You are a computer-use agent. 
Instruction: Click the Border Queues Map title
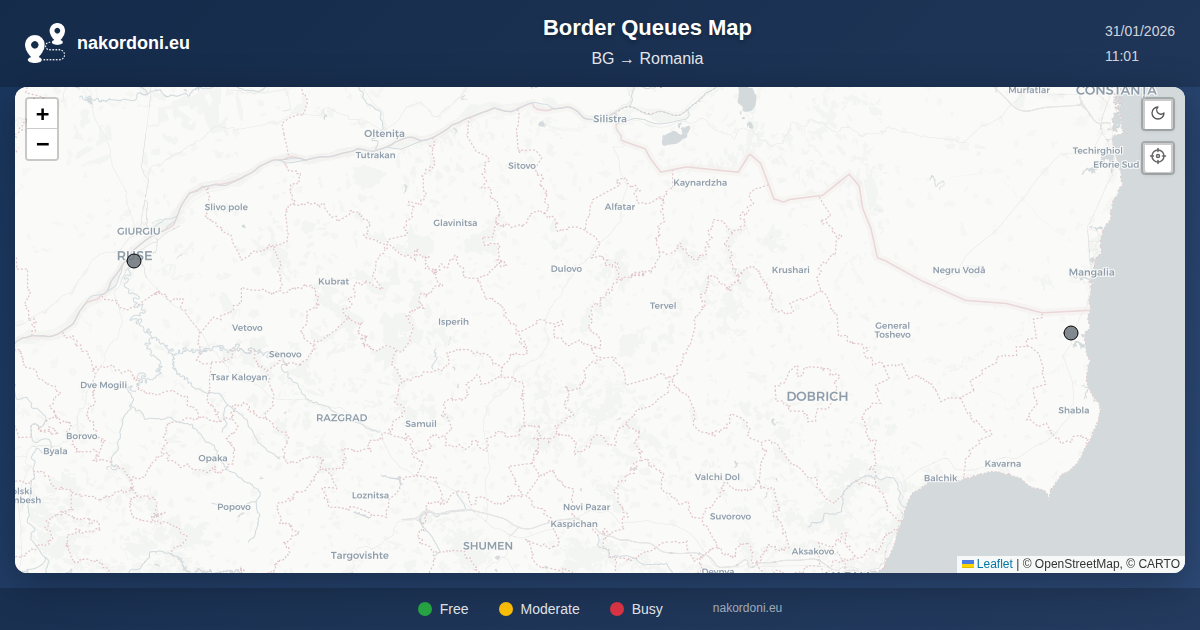pos(647,28)
